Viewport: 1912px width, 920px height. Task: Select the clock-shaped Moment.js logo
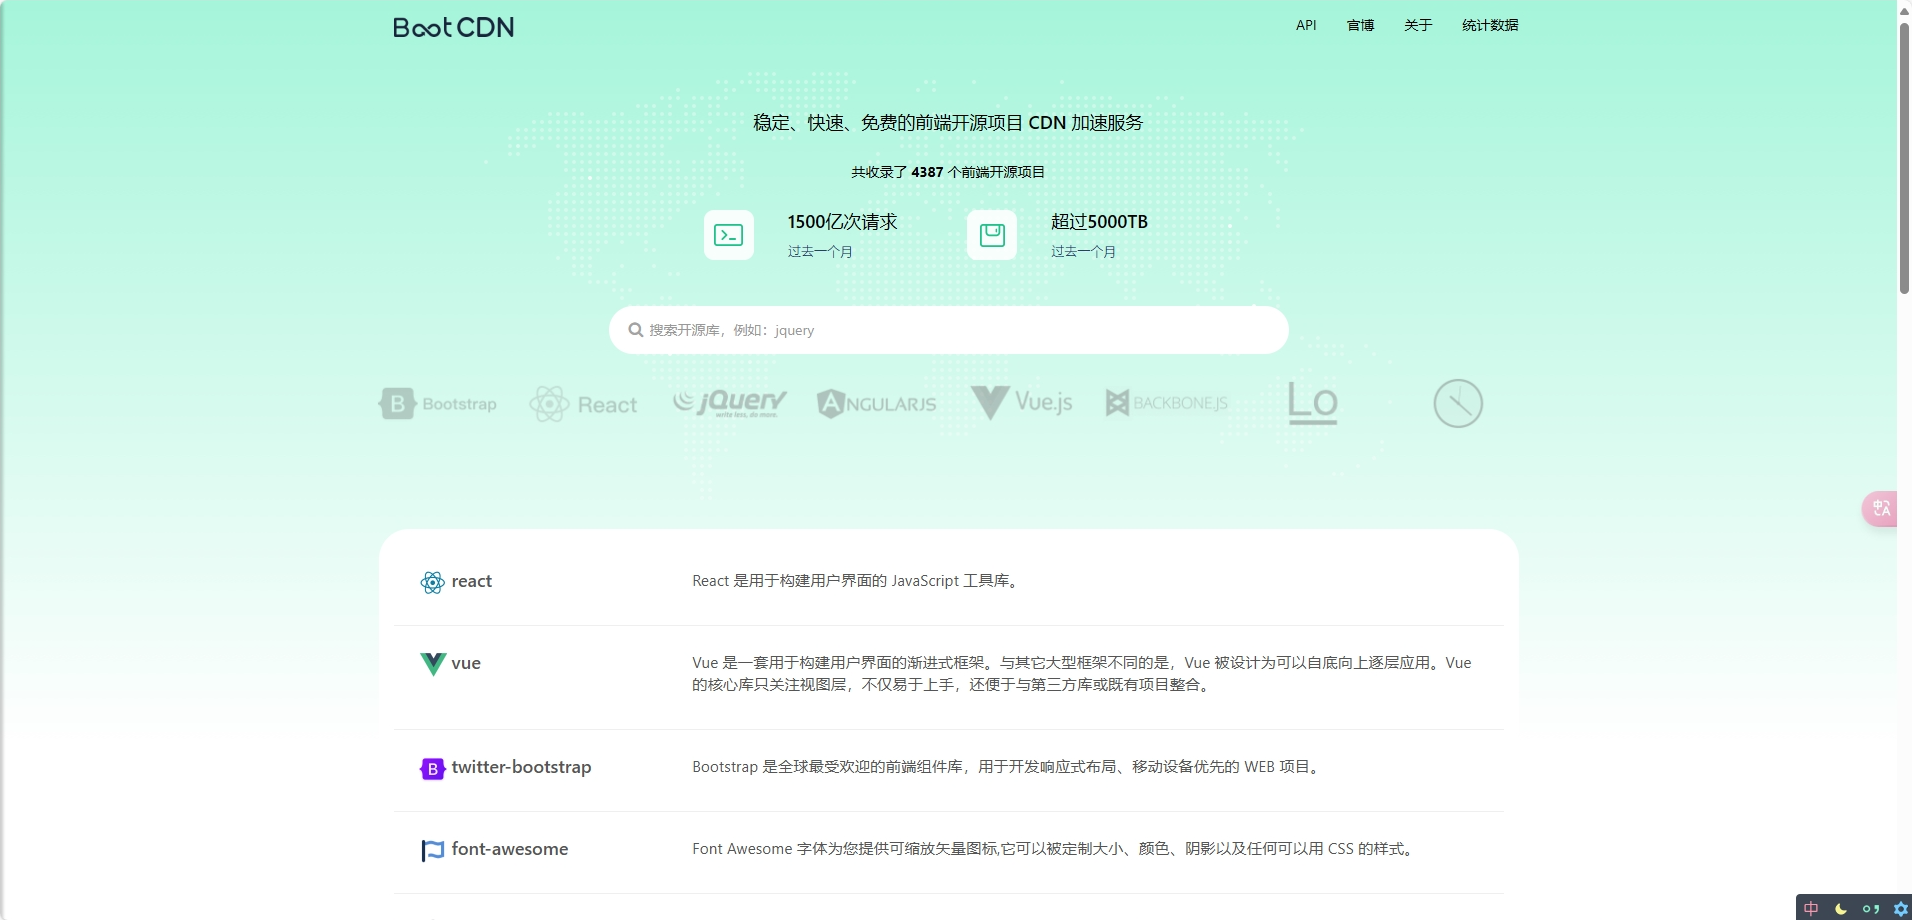1458,403
